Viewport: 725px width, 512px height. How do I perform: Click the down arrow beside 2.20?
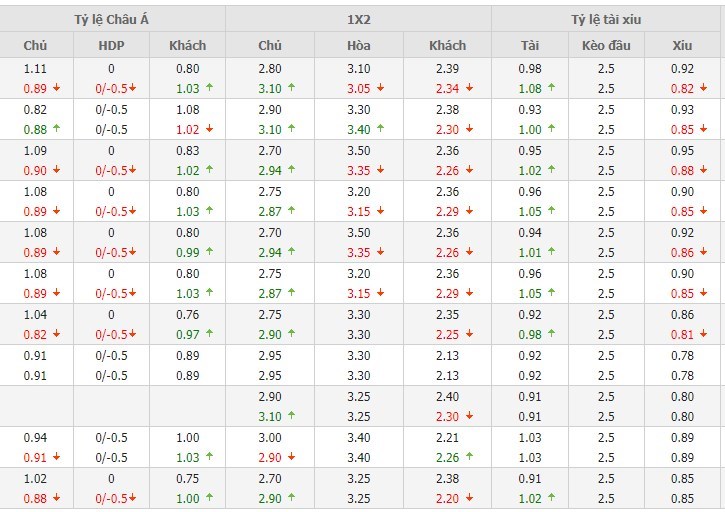pyautogui.click(x=469, y=498)
